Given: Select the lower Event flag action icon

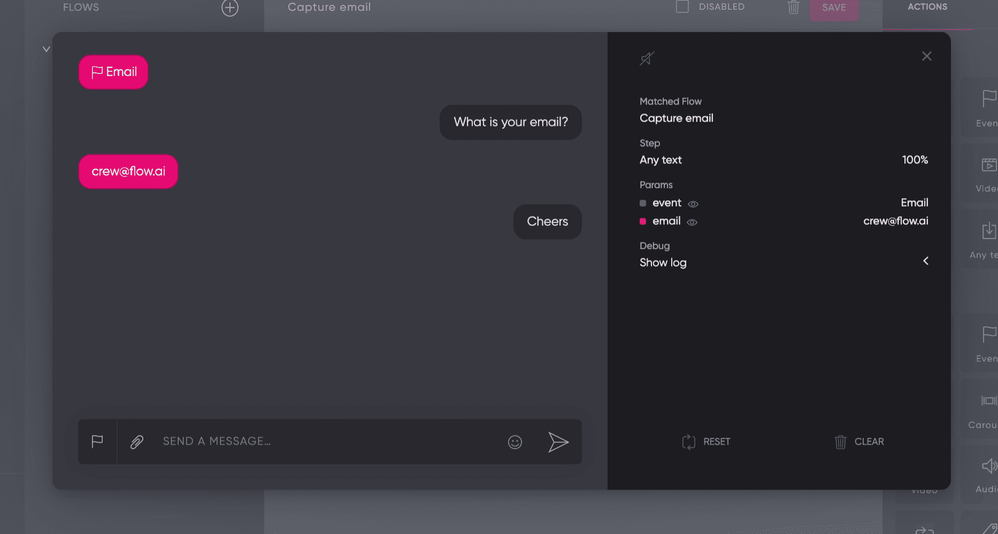Looking at the screenshot, I should (988, 335).
